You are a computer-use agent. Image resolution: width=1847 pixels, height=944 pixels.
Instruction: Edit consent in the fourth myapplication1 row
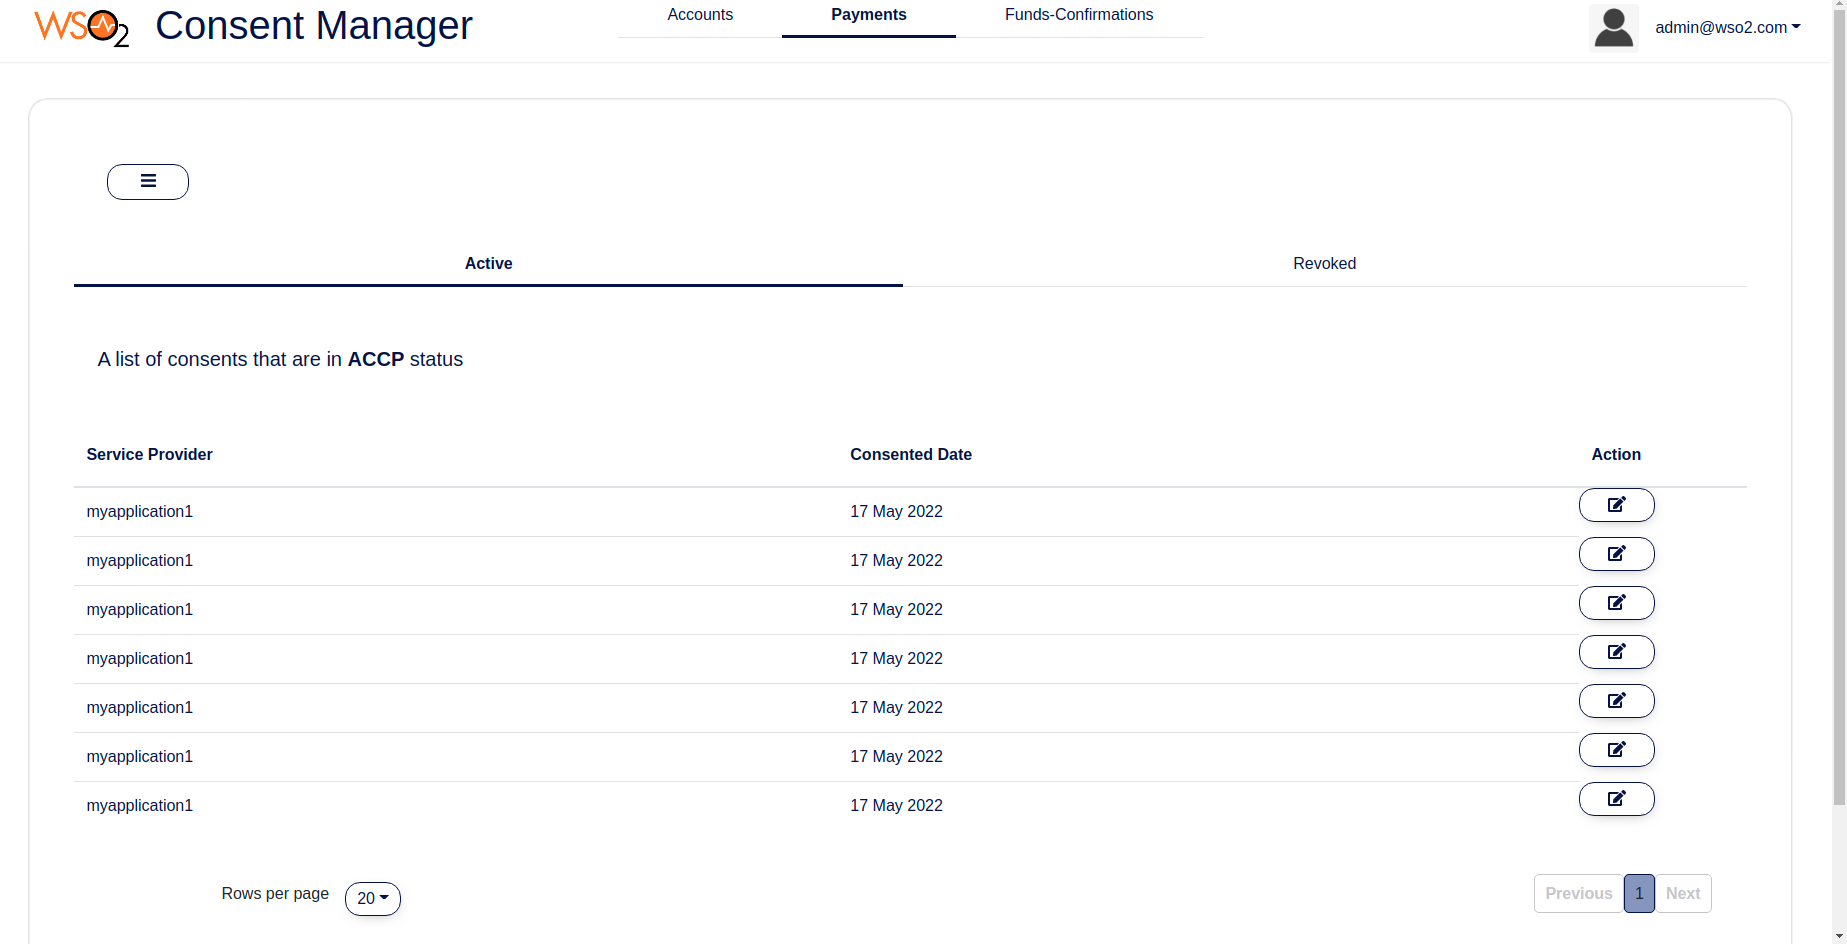1616,652
